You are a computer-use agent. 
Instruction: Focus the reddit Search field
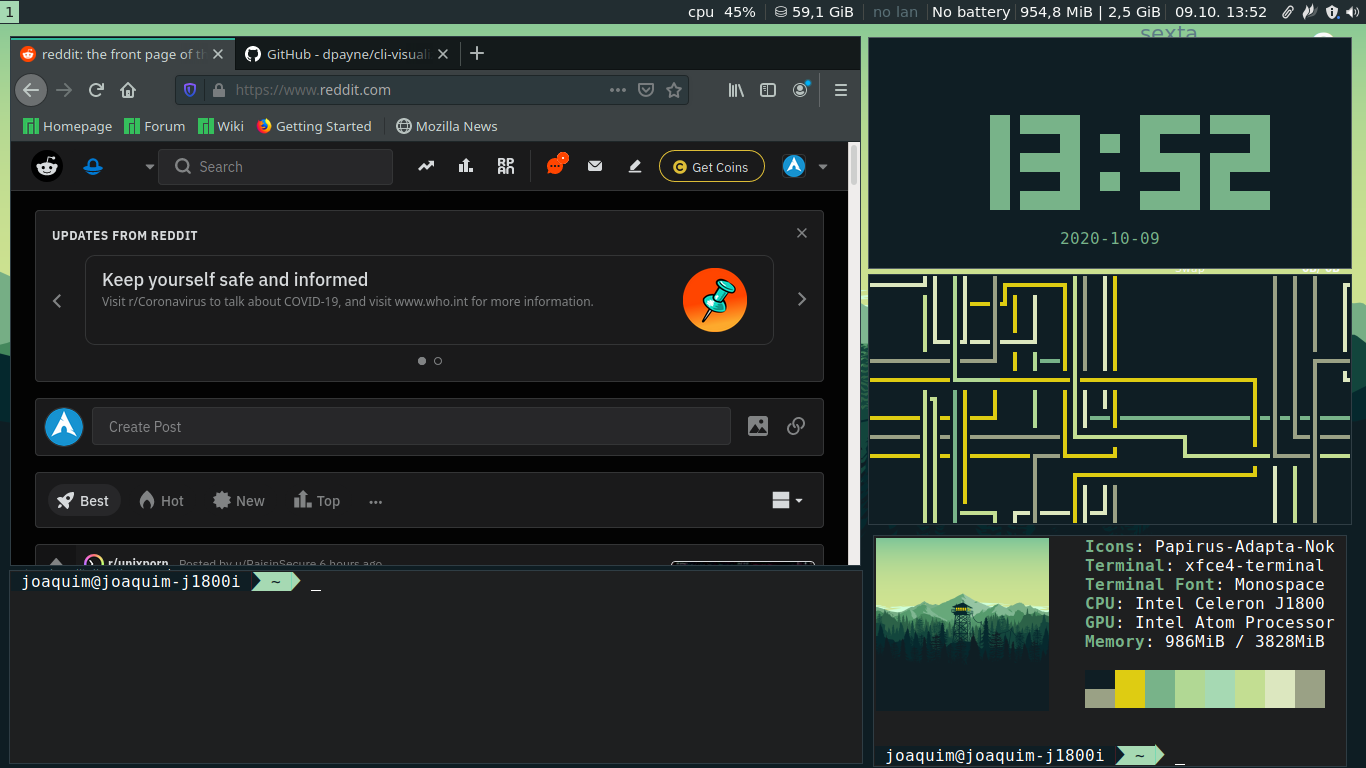(x=276, y=167)
